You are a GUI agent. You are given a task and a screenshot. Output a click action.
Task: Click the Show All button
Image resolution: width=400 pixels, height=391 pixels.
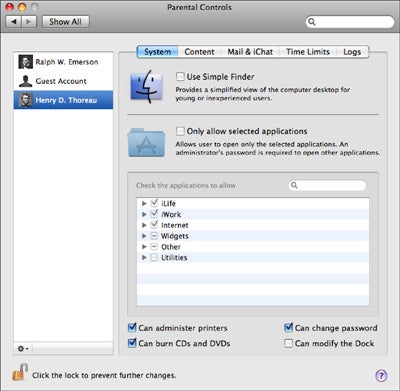coord(66,22)
